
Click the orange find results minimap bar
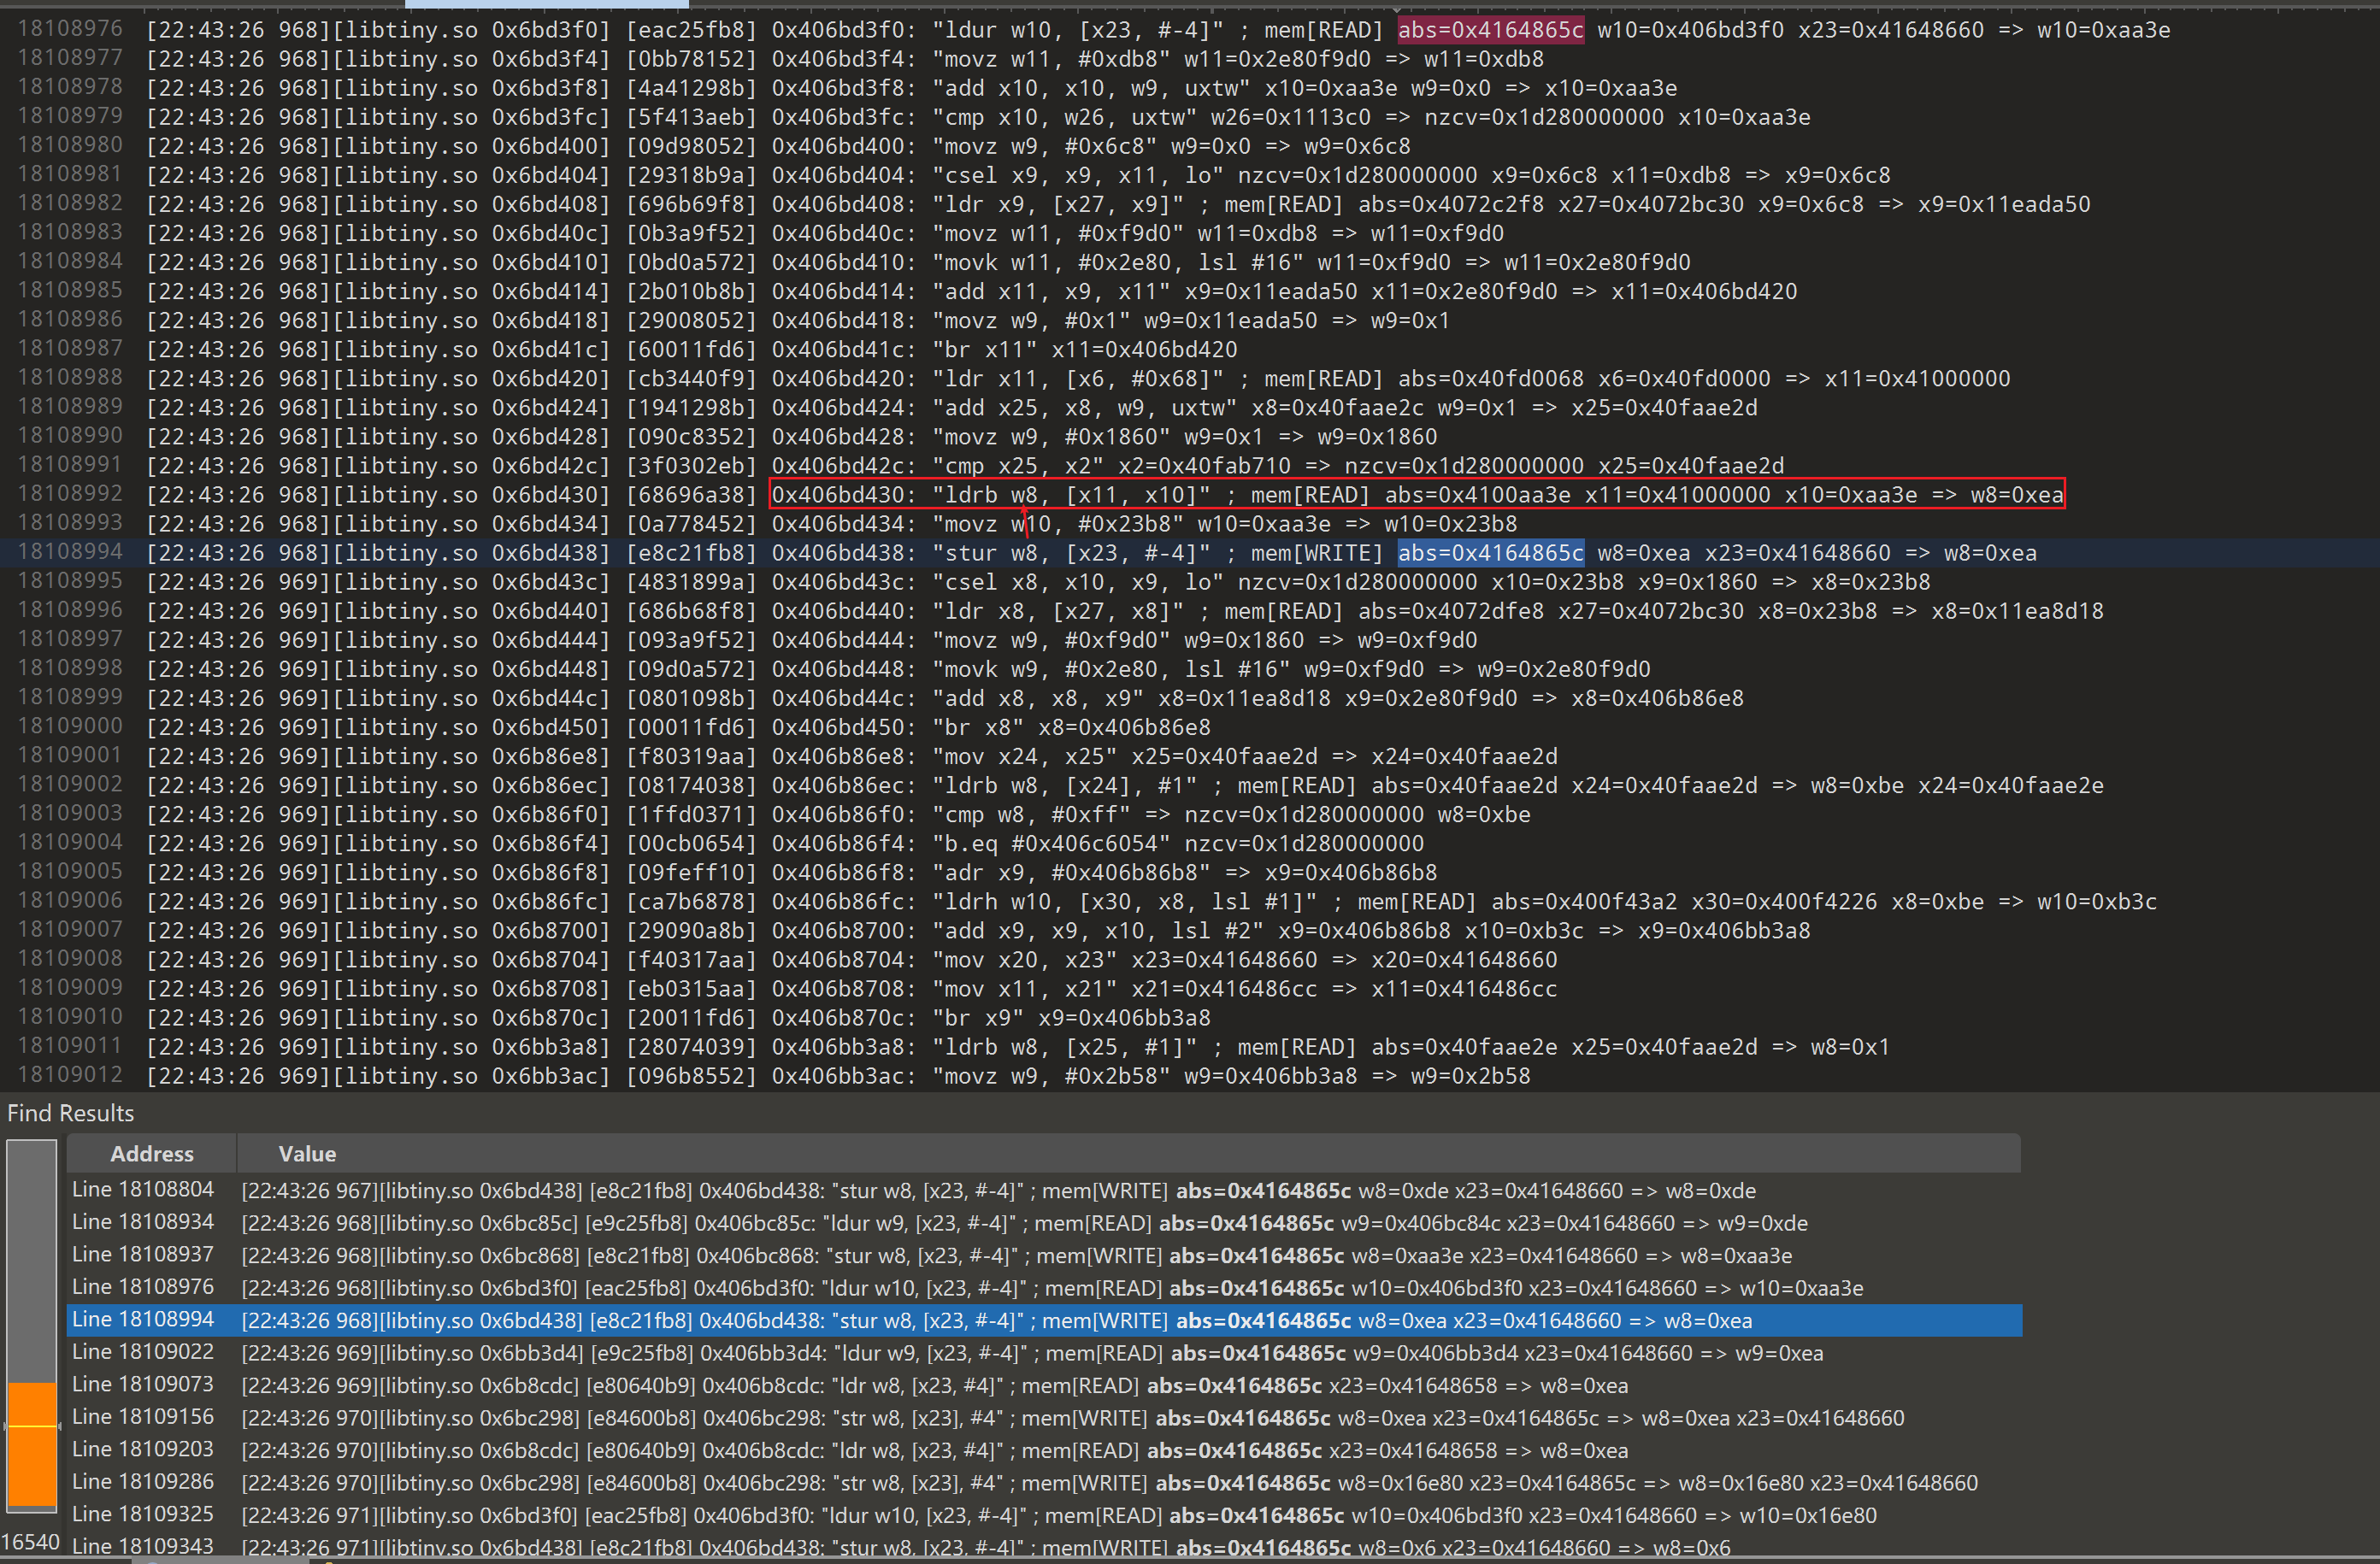(32, 1444)
